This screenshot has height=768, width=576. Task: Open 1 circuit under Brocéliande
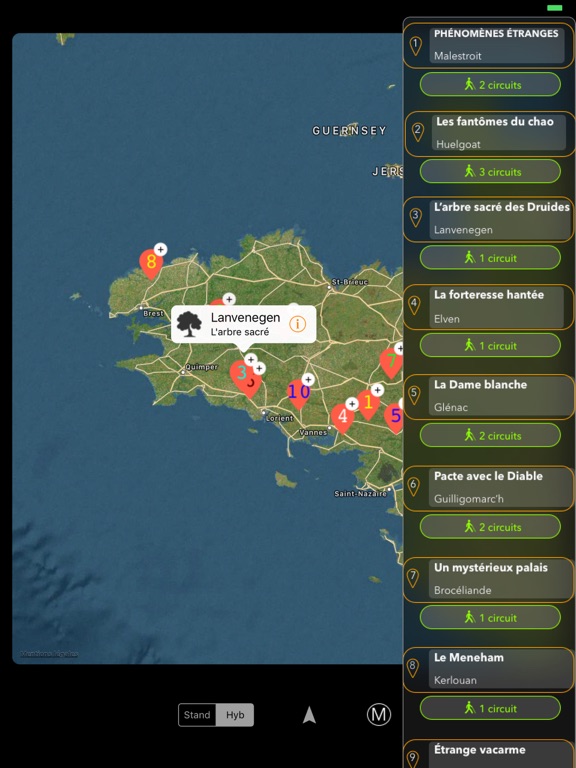tap(490, 617)
